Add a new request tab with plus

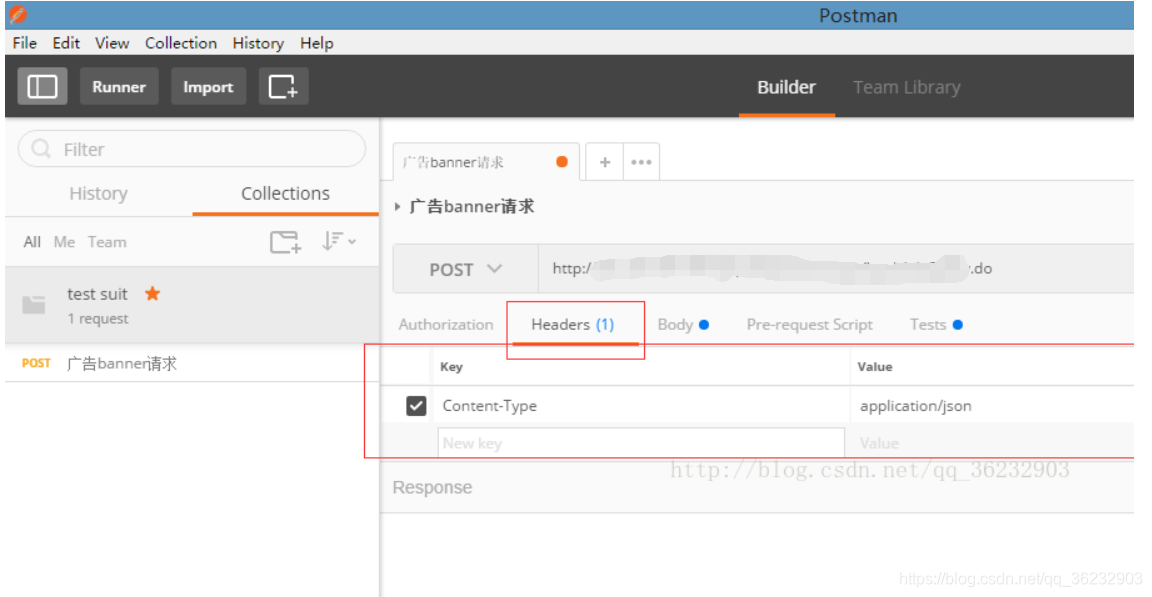coord(605,162)
